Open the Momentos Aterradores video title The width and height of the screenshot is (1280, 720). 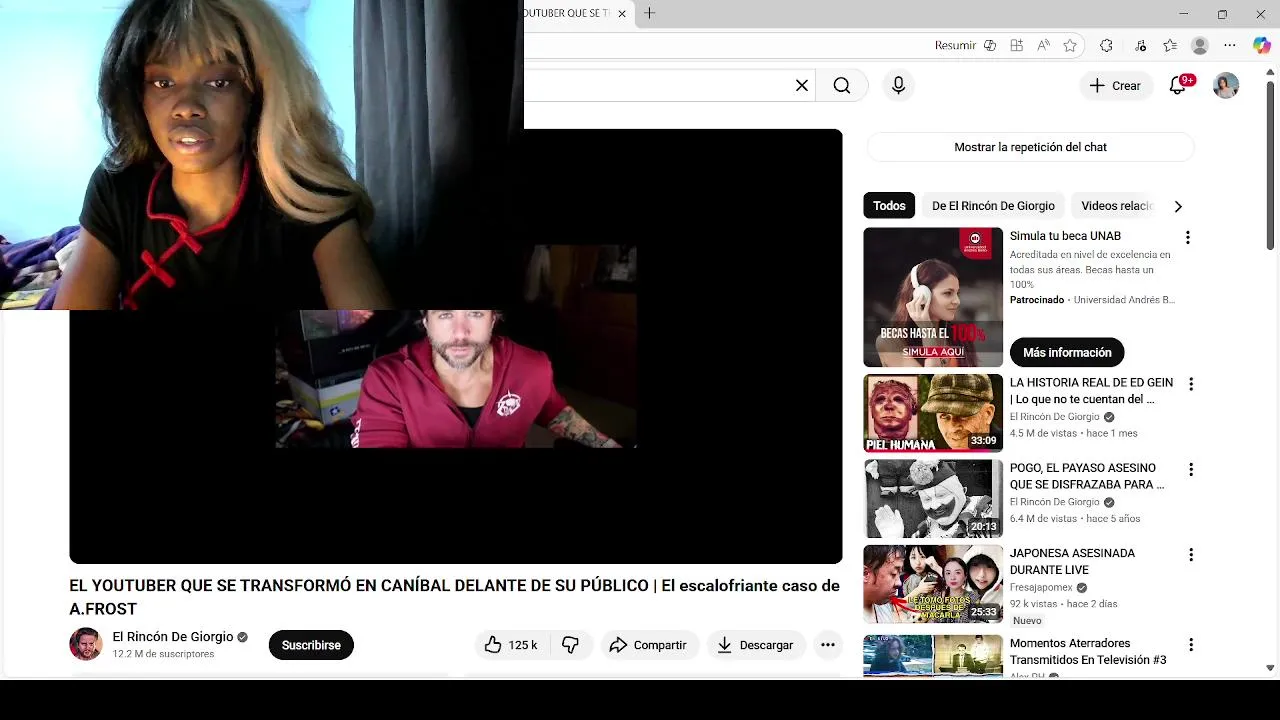click(x=1088, y=652)
